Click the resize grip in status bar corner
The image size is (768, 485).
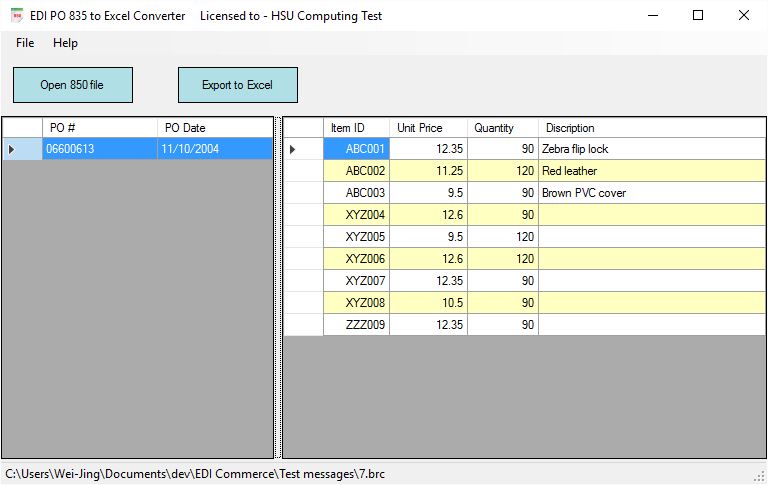[760, 476]
